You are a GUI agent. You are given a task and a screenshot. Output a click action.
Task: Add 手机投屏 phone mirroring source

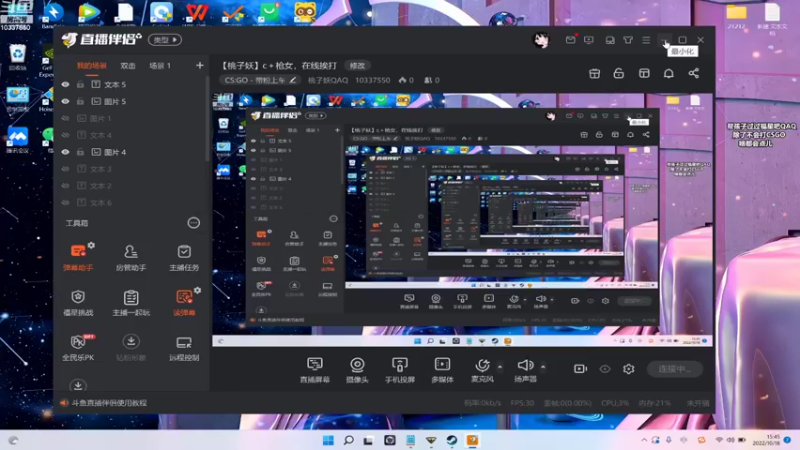tap(399, 370)
